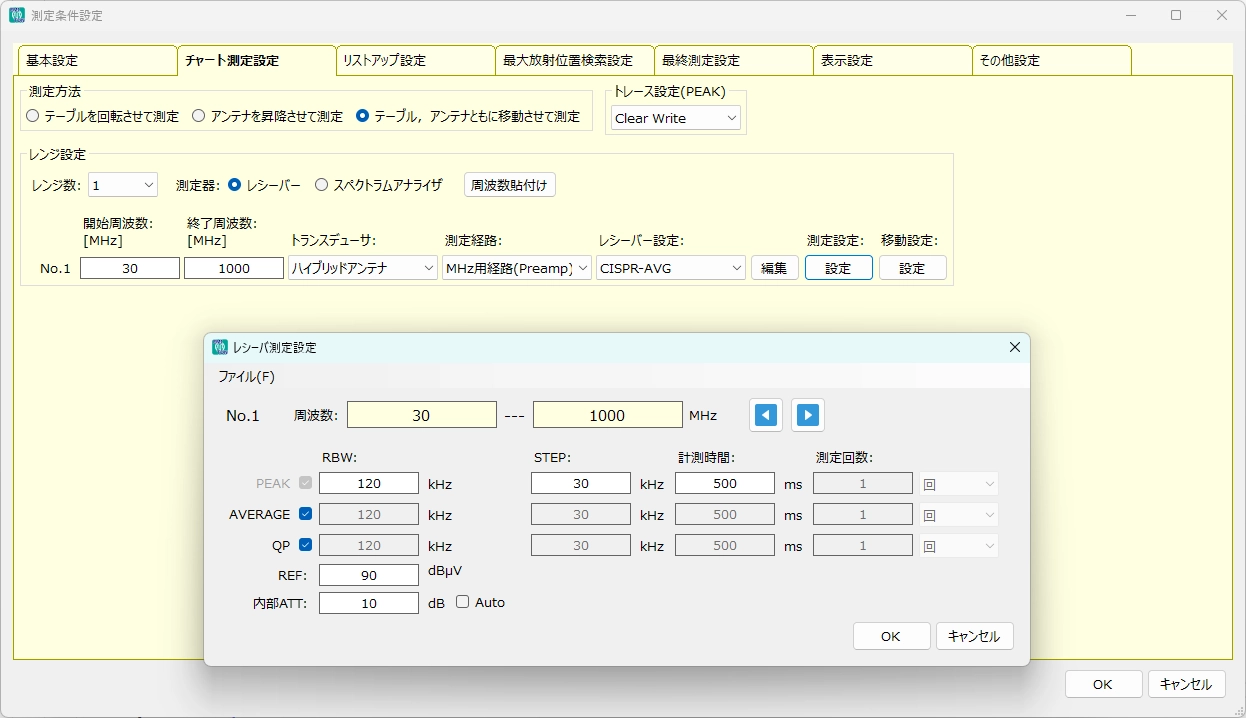The height and width of the screenshot is (718, 1246).
Task: Open the ハイブリッドアンテナ transducer dropdown
Action: [x=363, y=268]
